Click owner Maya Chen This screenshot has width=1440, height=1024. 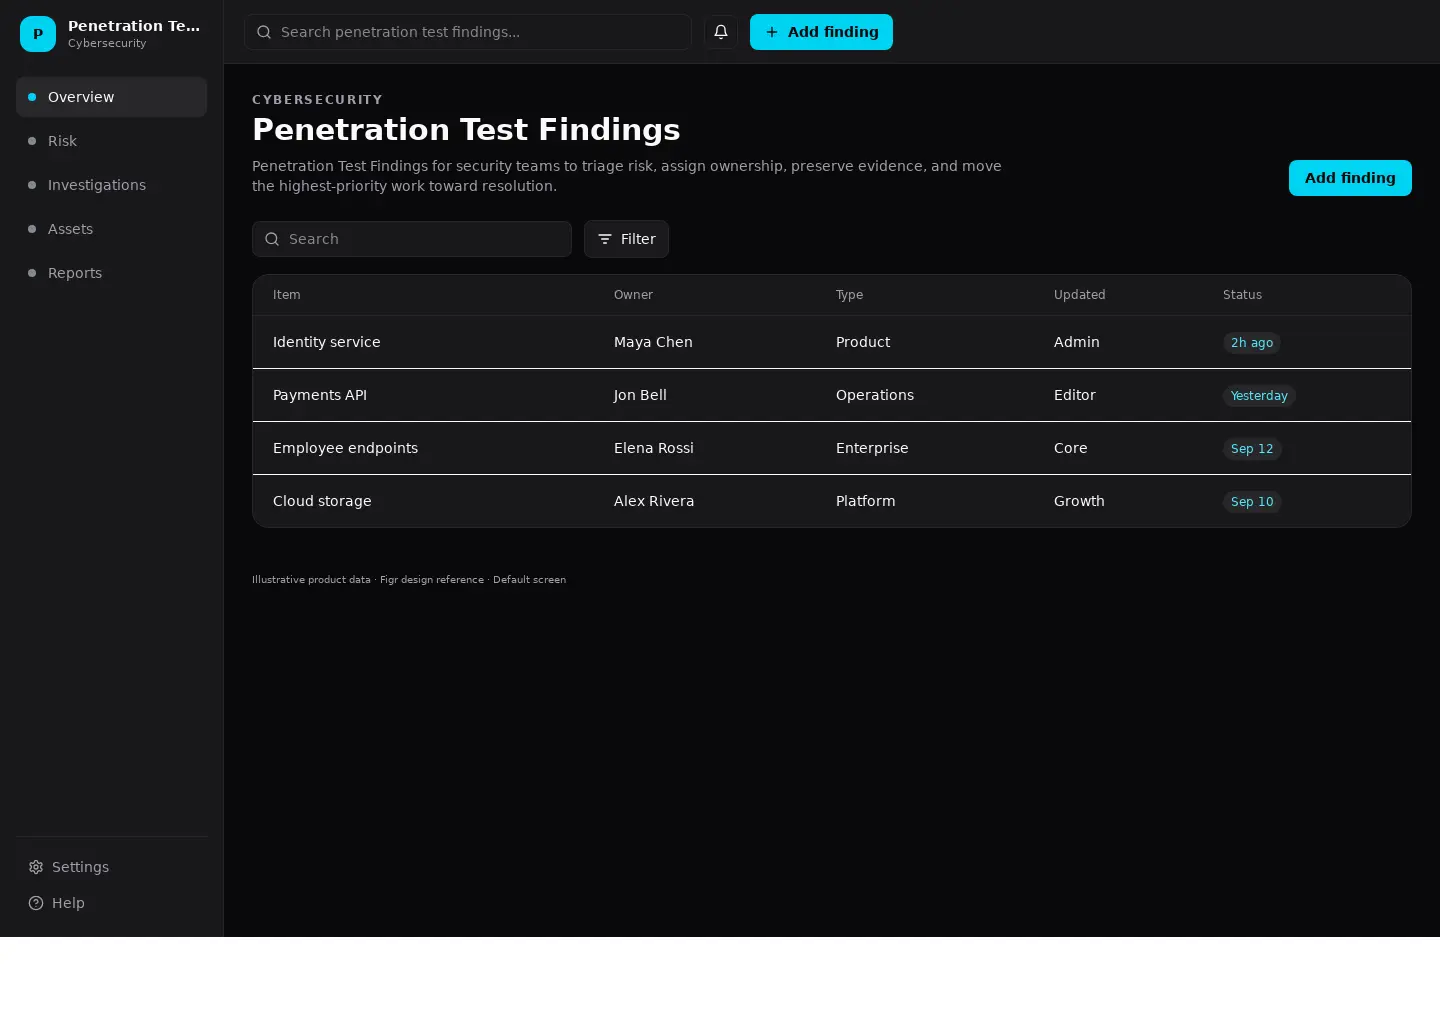tap(653, 342)
